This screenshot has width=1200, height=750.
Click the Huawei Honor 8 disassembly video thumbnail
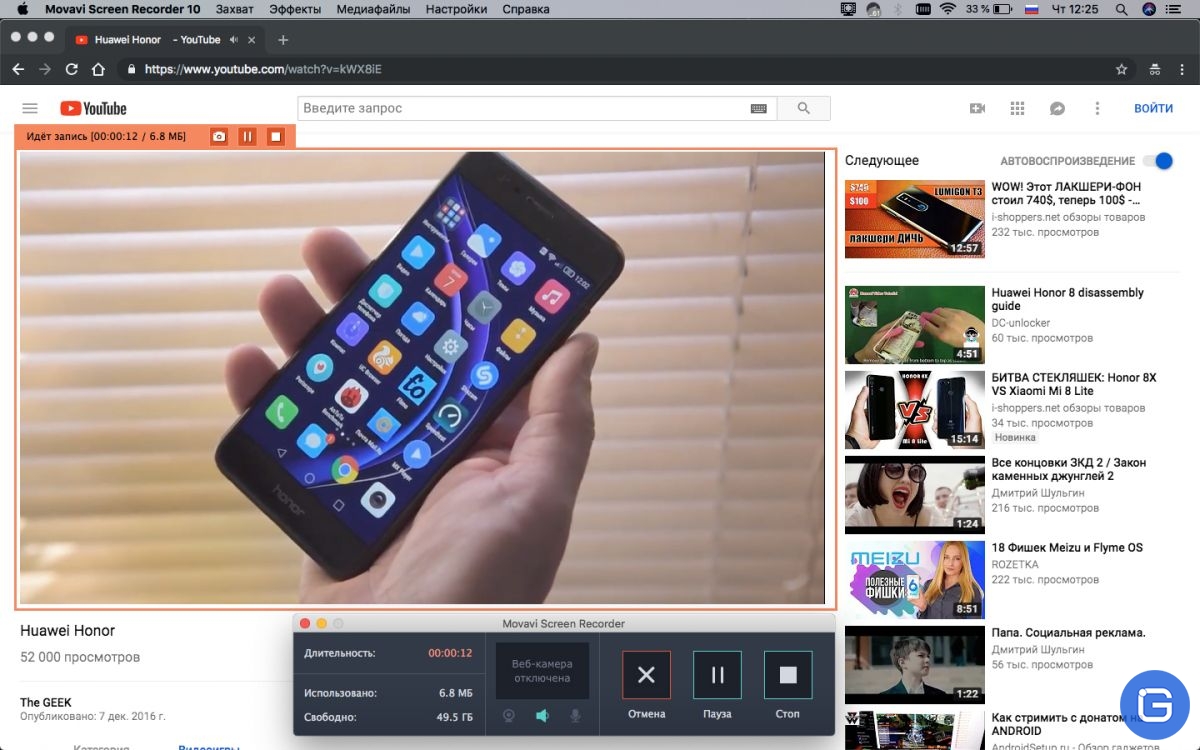click(915, 325)
